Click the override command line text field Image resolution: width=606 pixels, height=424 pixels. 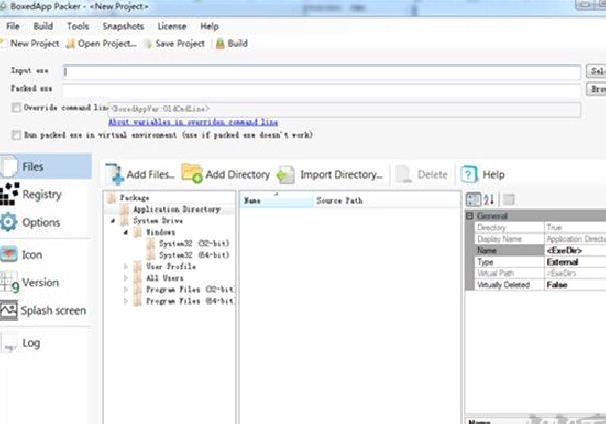point(344,109)
